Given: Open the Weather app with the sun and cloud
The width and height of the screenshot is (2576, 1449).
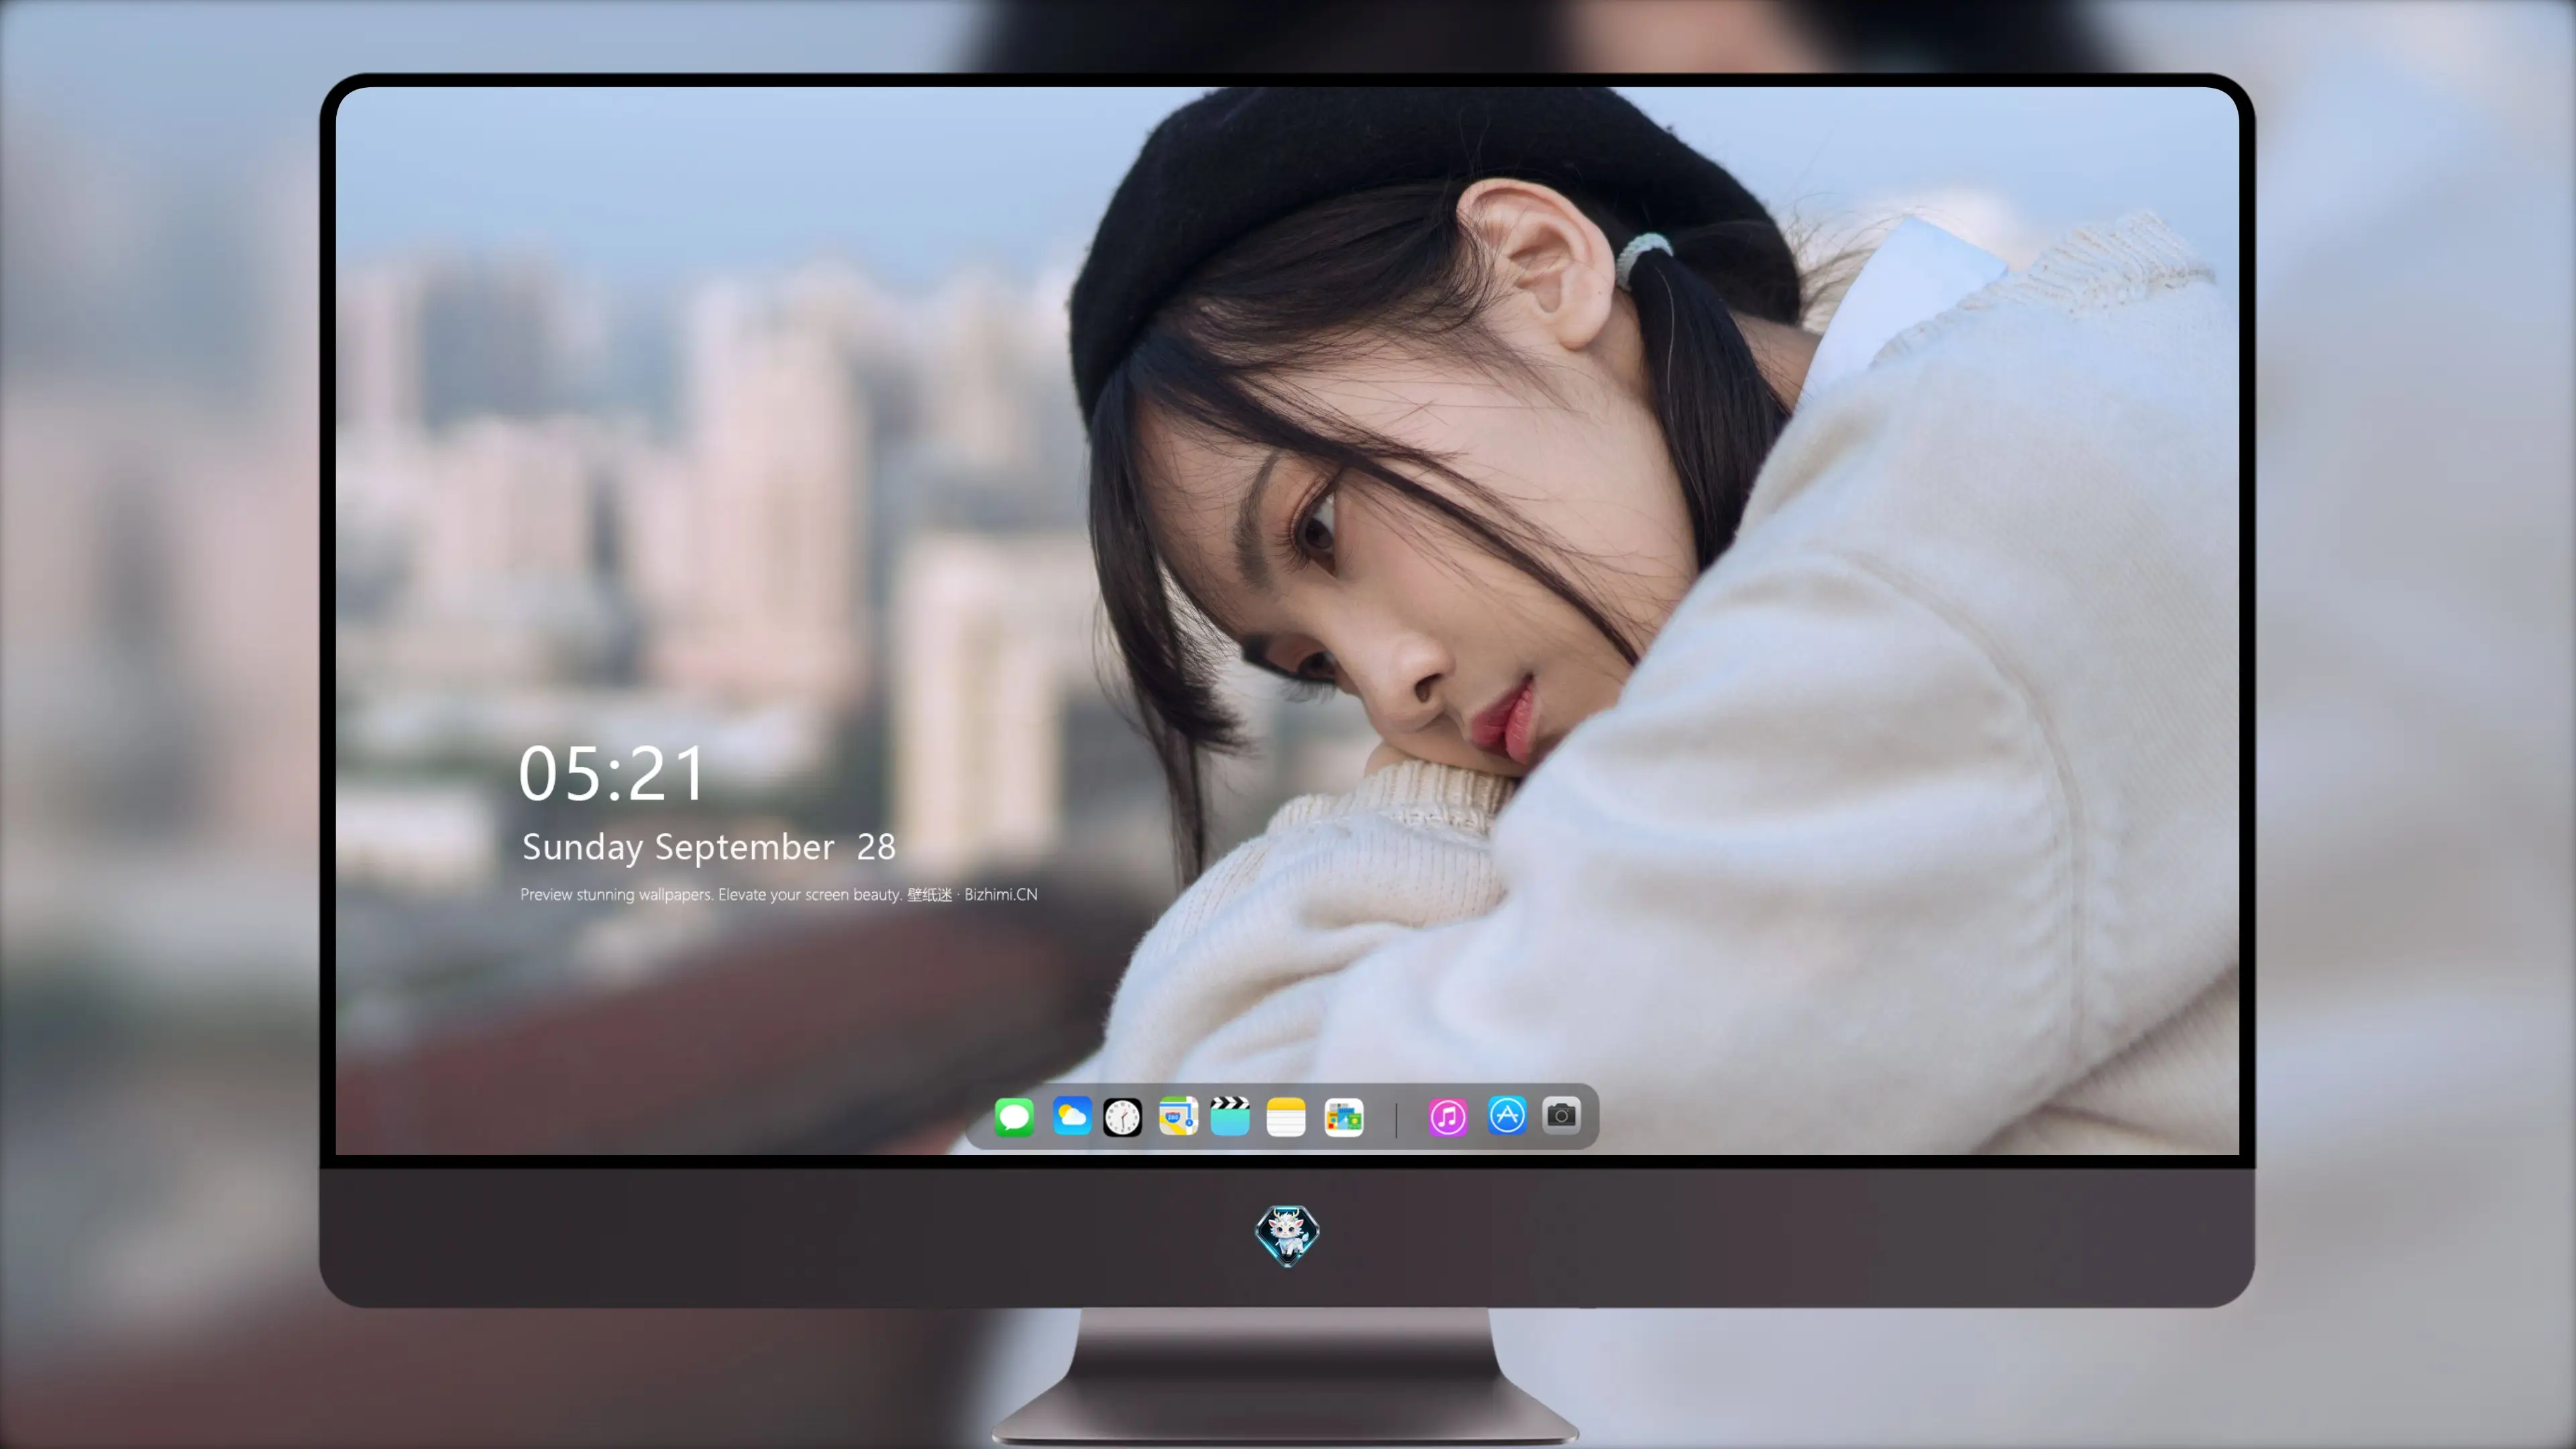Looking at the screenshot, I should (1072, 1116).
